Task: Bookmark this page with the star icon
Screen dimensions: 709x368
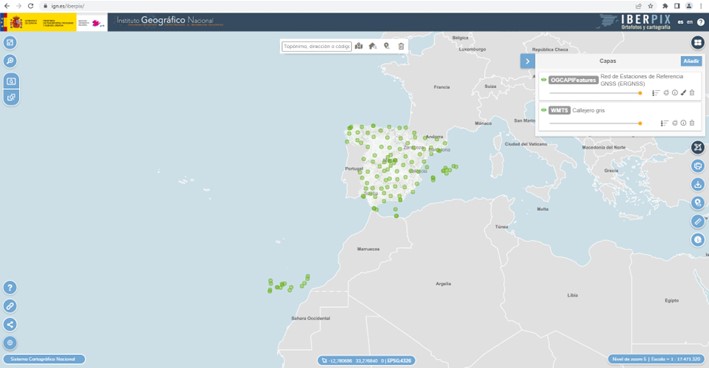Action: pos(650,6)
